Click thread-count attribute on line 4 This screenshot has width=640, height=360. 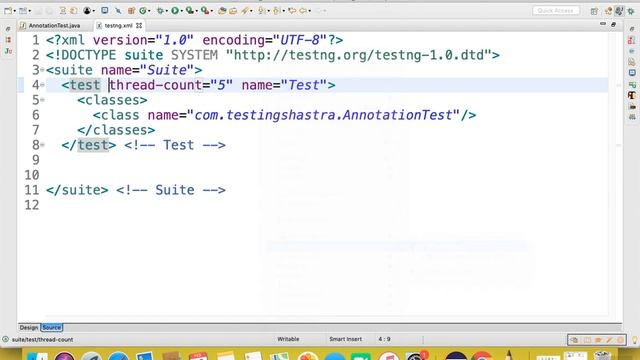pyautogui.click(x=156, y=85)
